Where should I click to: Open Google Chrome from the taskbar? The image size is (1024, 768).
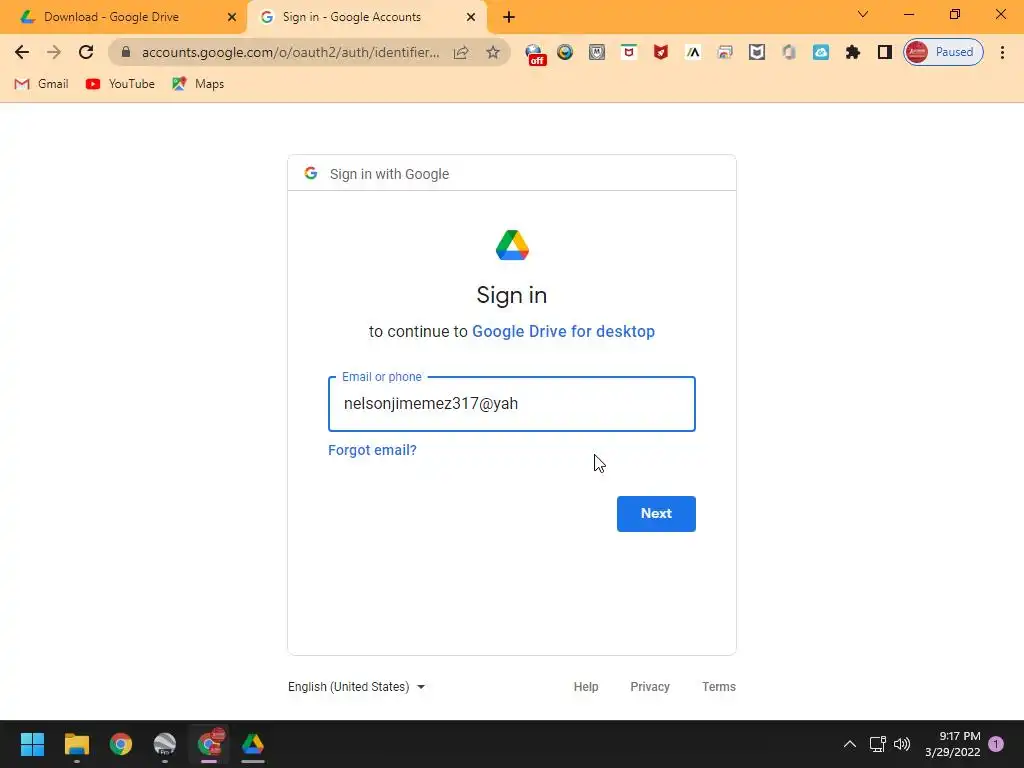click(x=121, y=744)
